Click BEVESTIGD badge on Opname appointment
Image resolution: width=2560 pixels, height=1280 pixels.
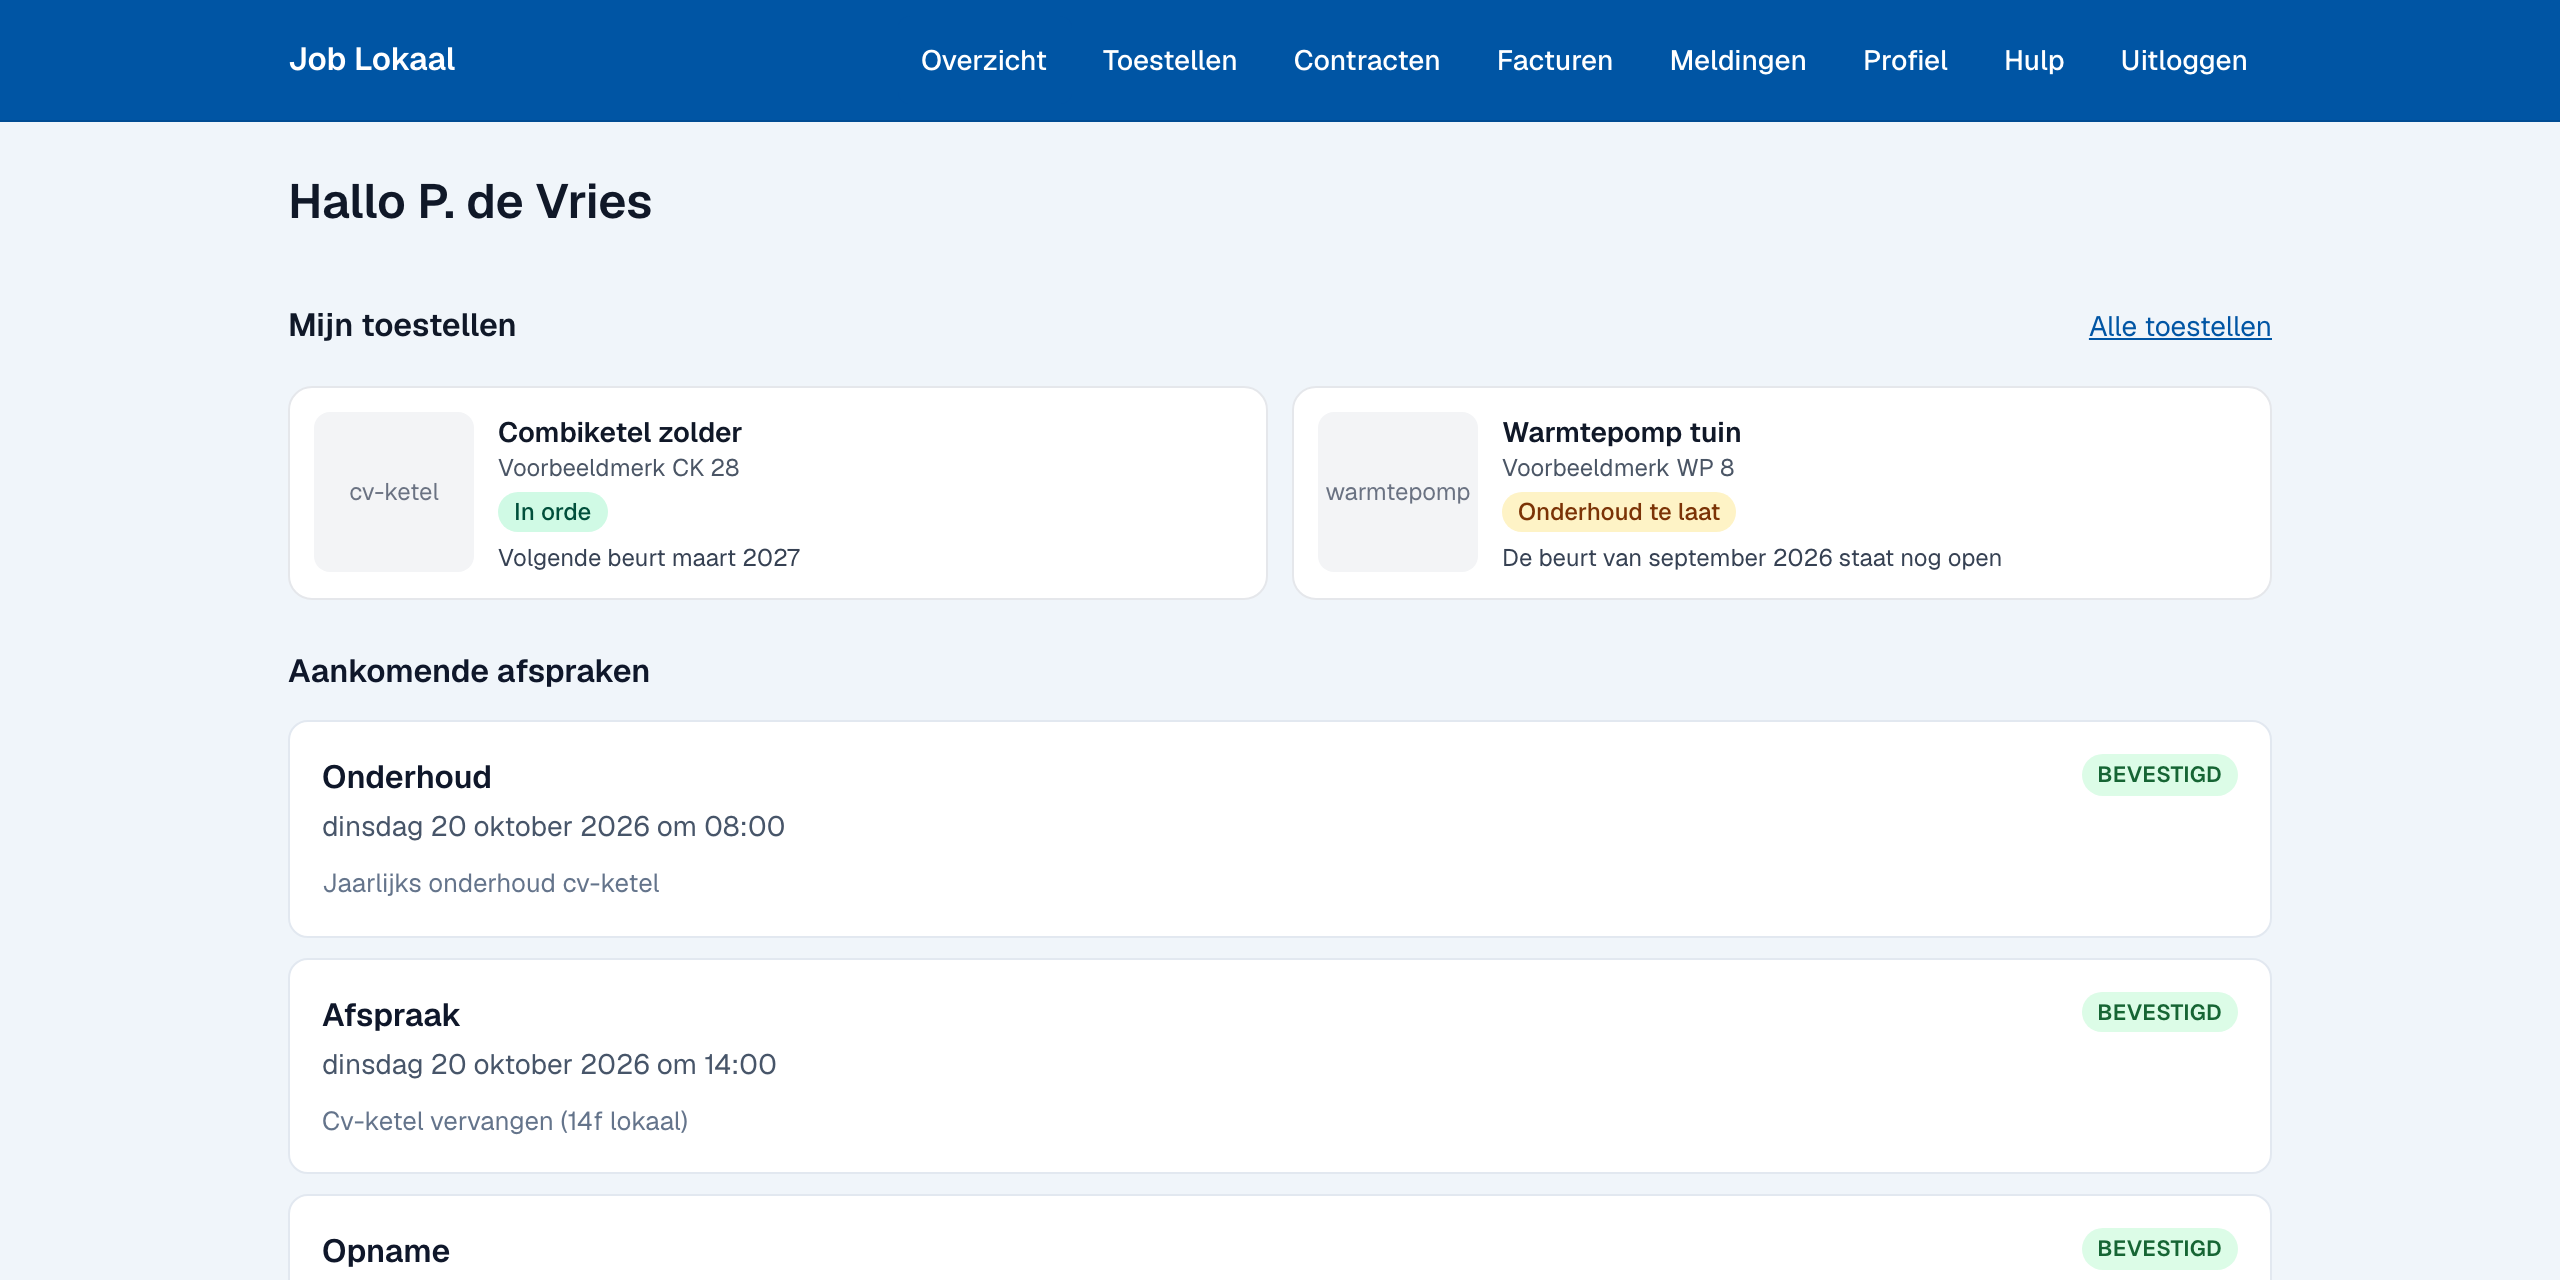(2159, 1249)
